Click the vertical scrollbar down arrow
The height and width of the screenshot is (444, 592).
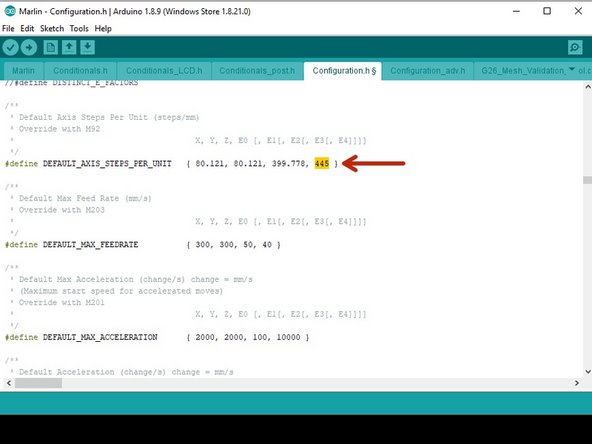[587, 372]
